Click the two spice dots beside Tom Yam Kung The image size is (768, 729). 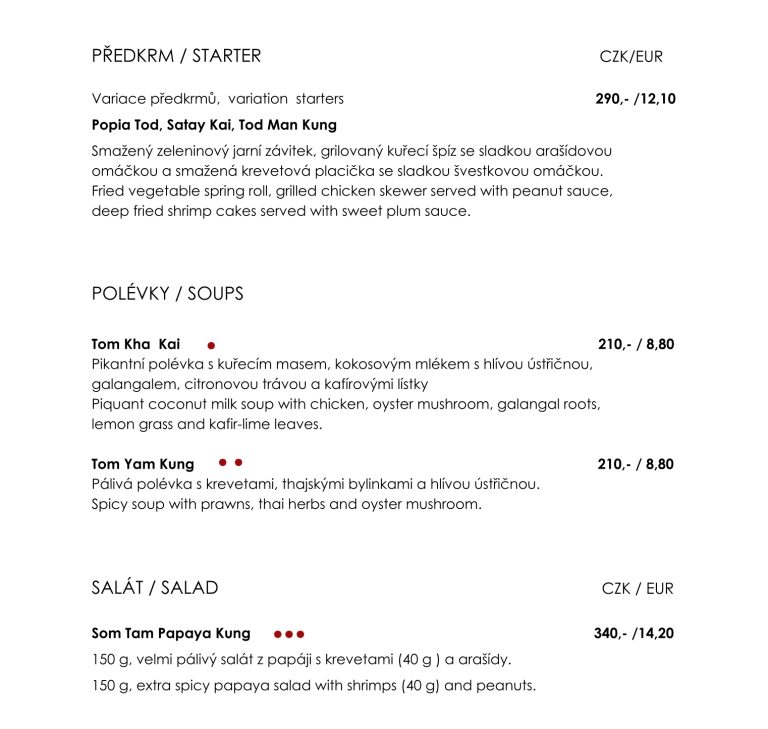231,463
